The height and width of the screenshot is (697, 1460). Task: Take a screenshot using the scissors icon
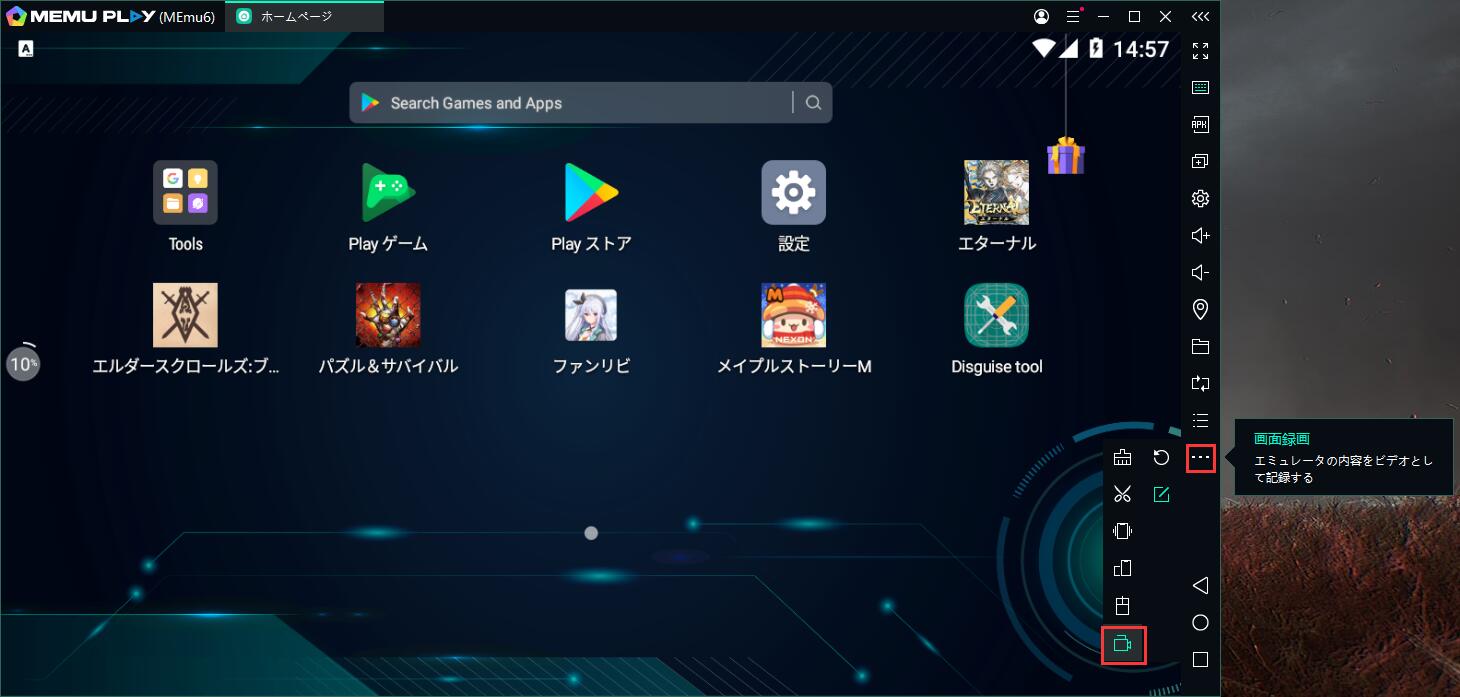1122,494
